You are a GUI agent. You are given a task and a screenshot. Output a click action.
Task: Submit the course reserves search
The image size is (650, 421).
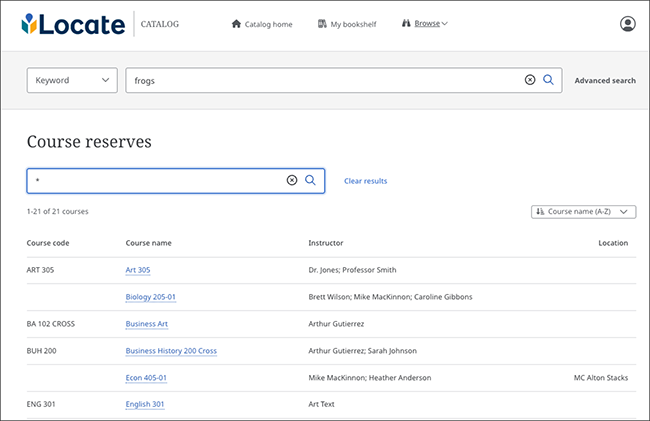point(310,180)
